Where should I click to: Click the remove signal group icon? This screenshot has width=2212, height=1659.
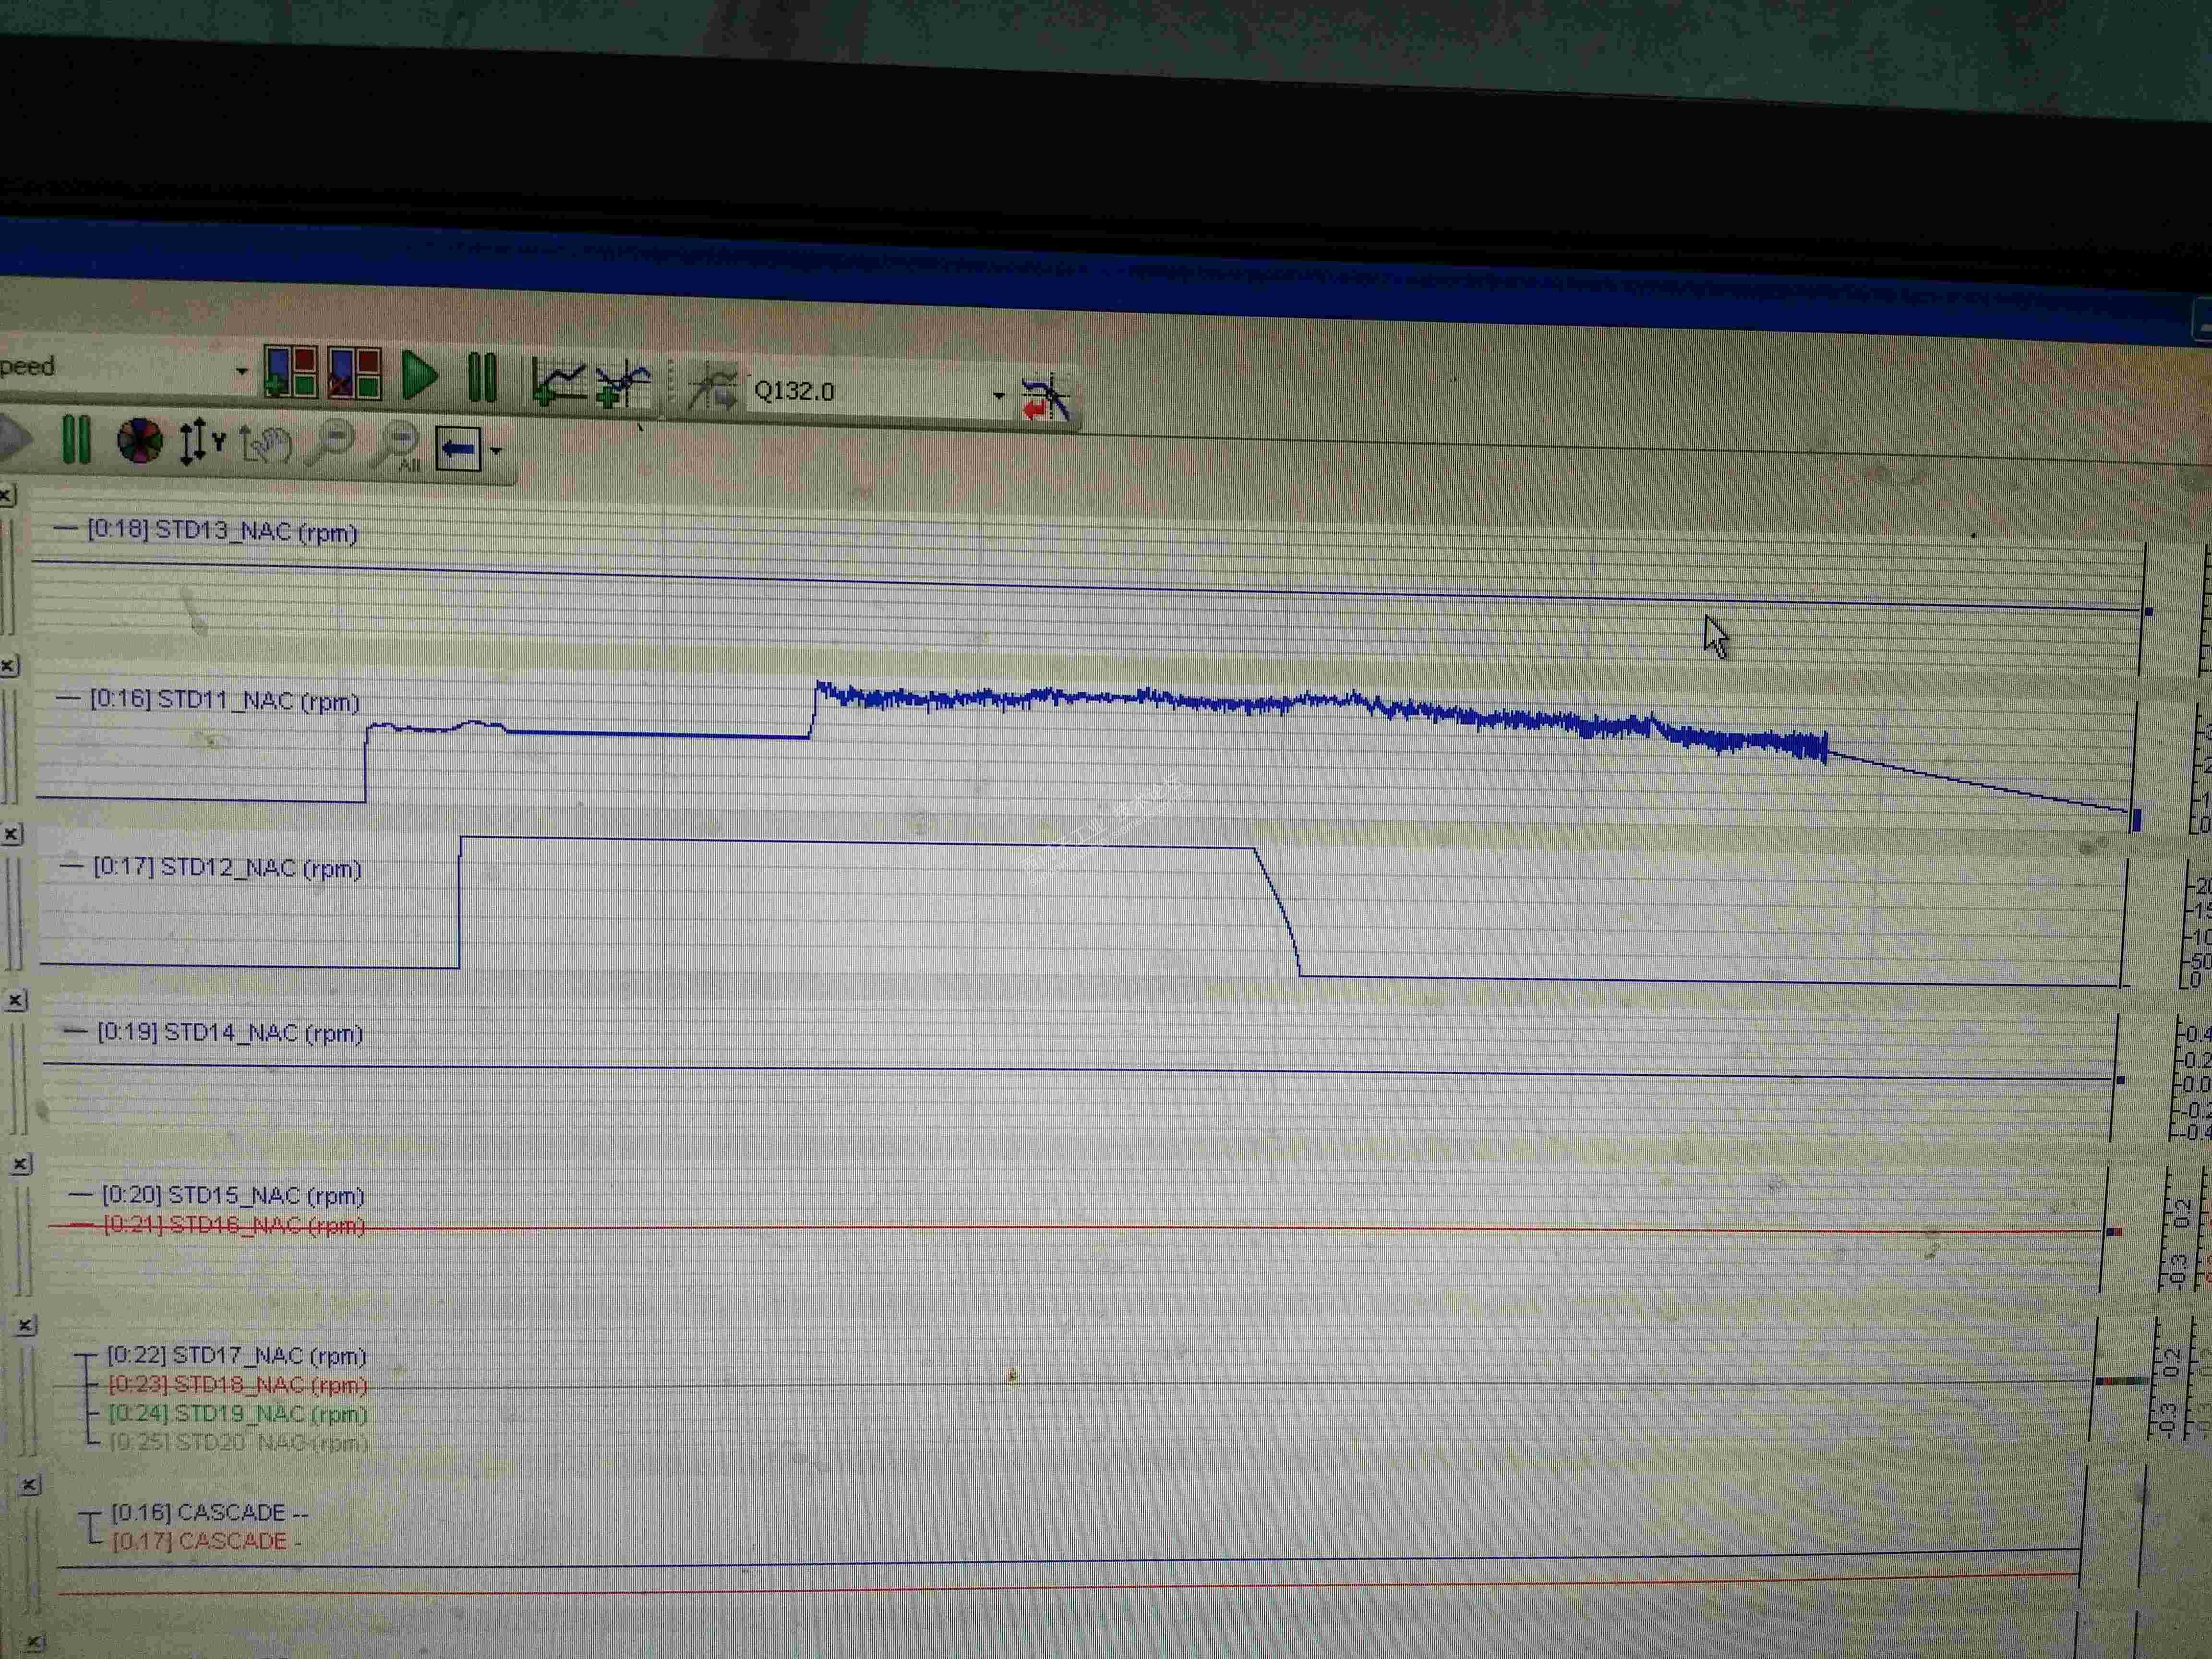[x=355, y=374]
